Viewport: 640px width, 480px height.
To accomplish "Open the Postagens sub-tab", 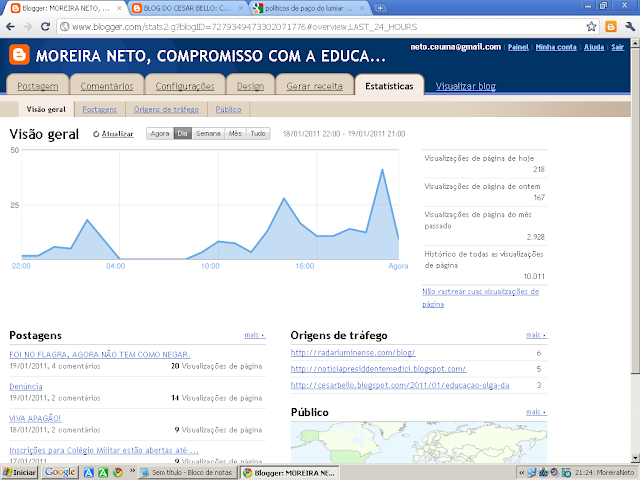I will click(100, 109).
